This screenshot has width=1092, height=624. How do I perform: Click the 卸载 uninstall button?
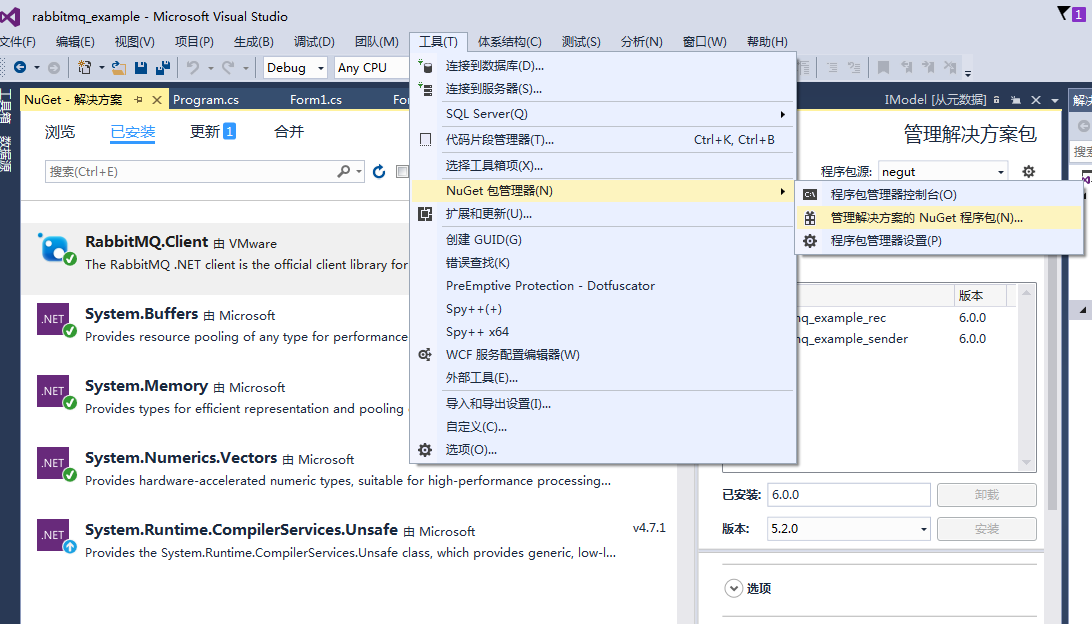987,495
